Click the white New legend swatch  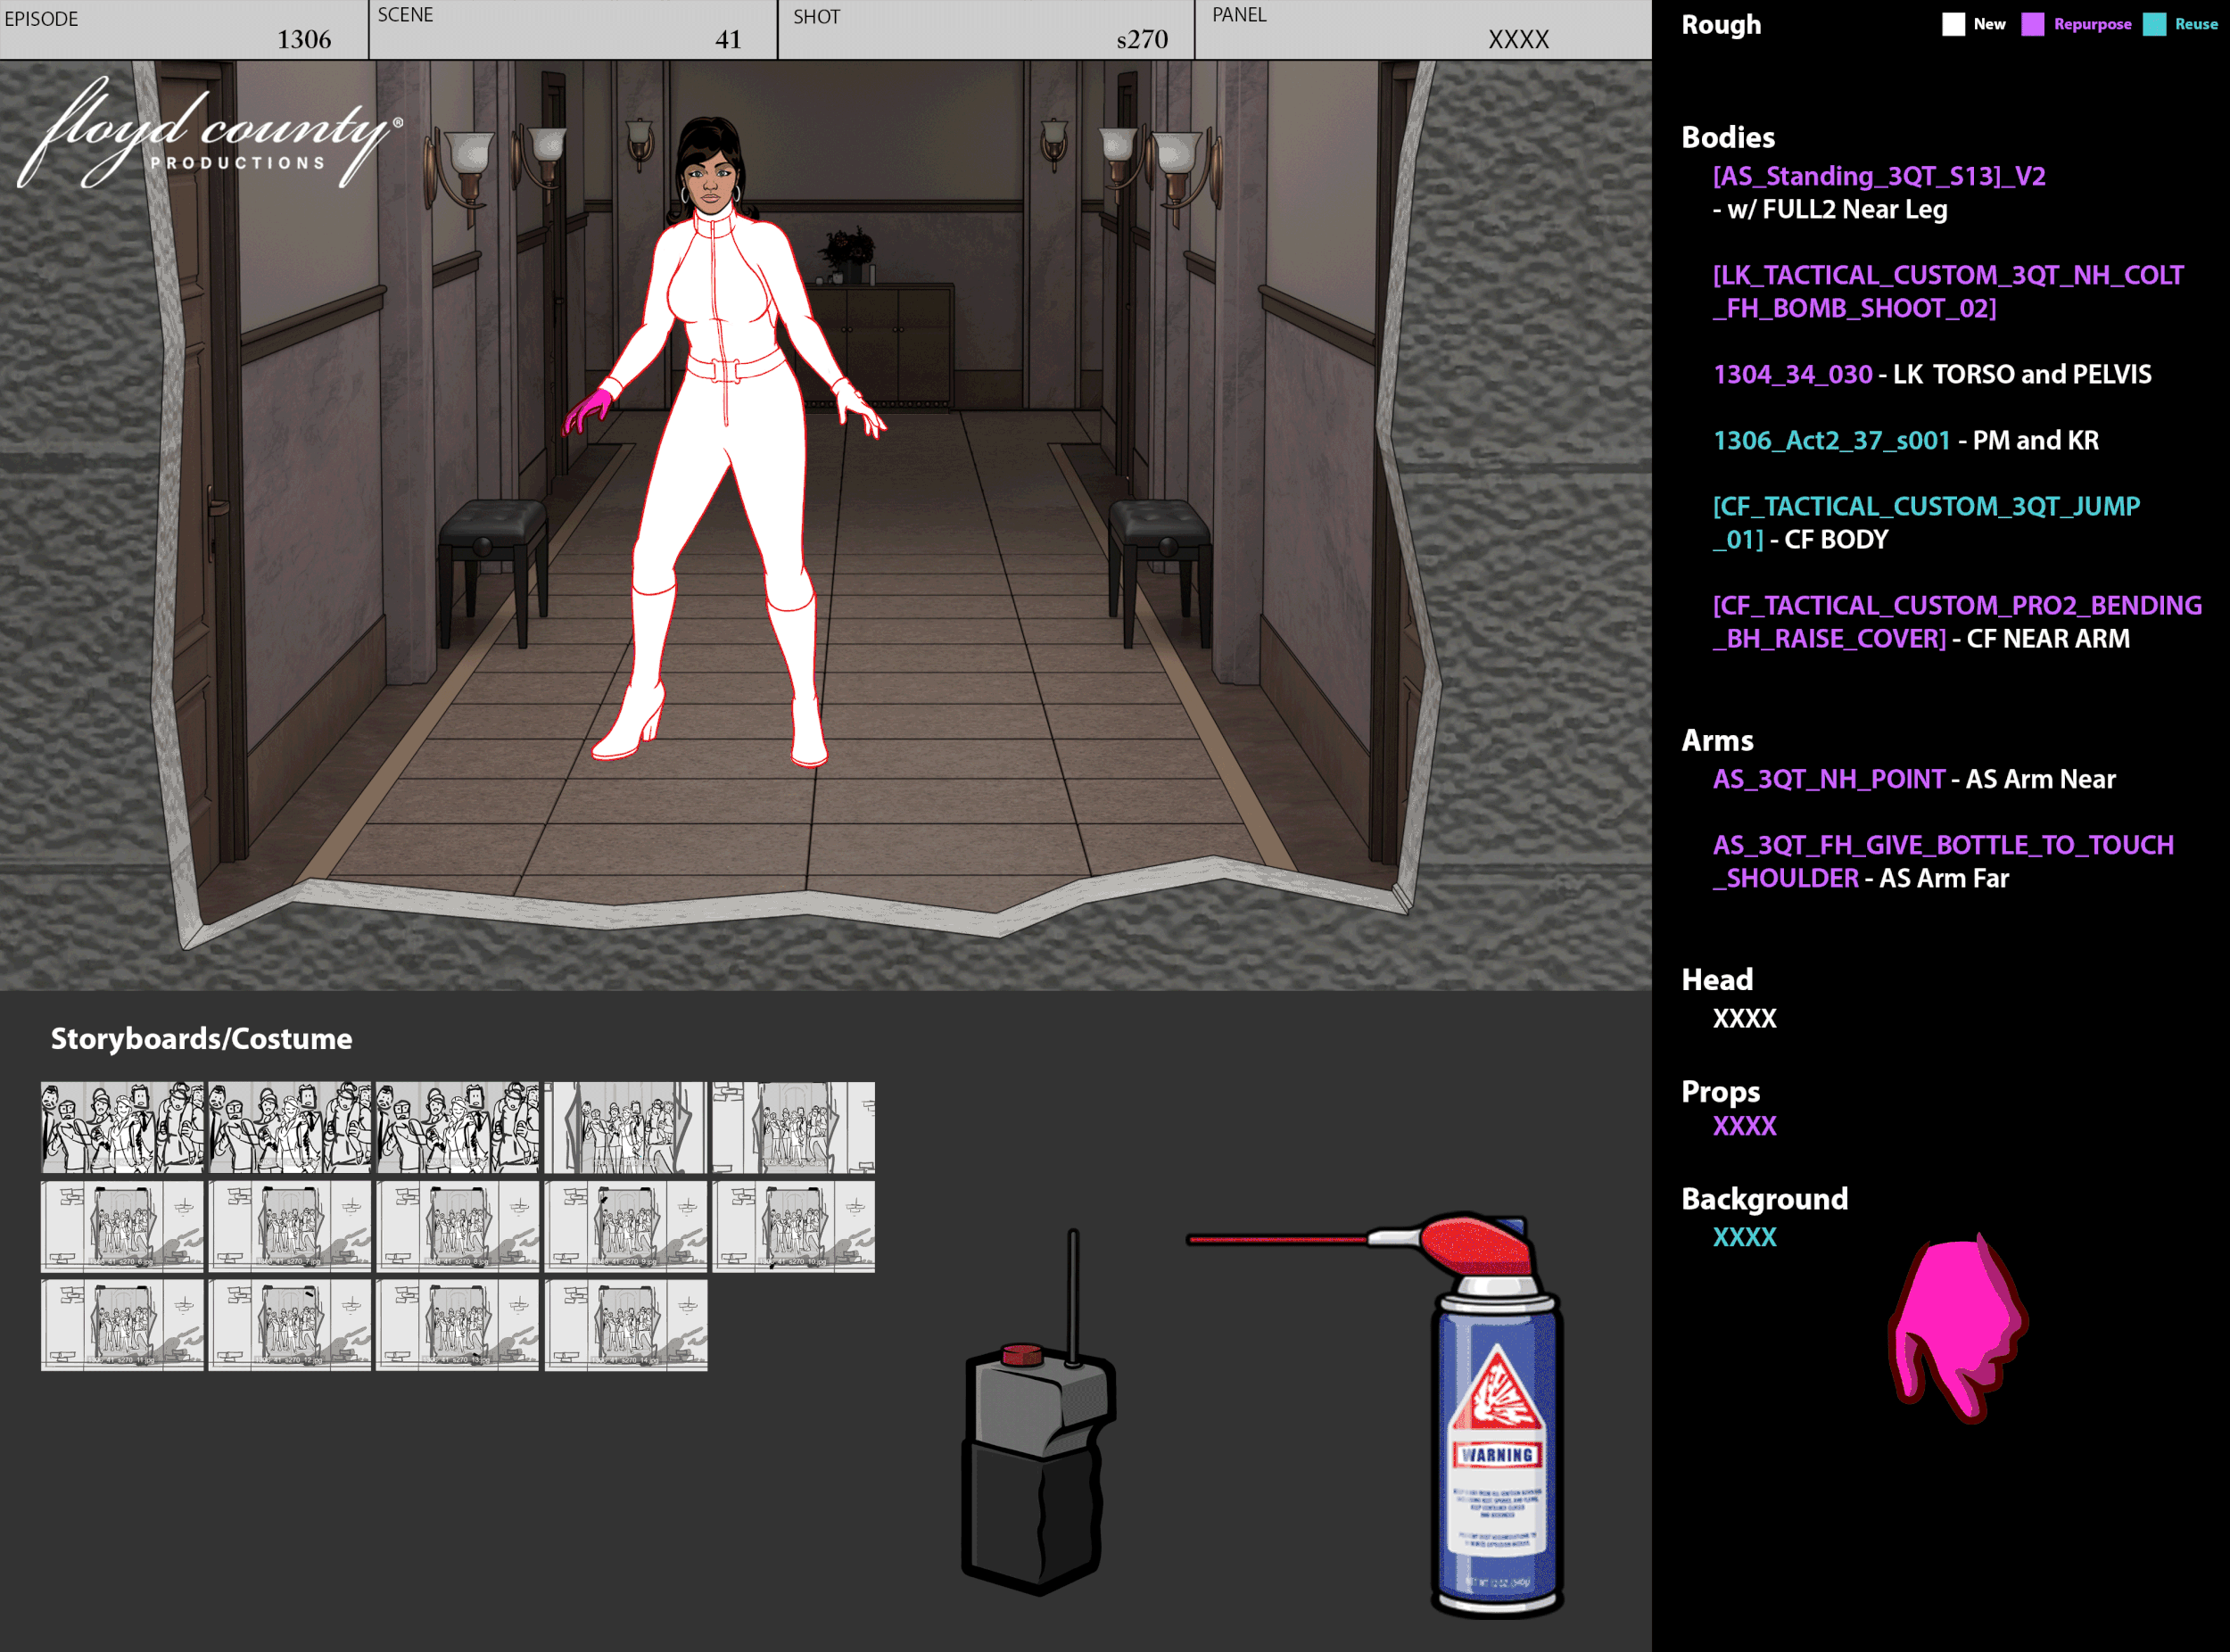point(1953,24)
